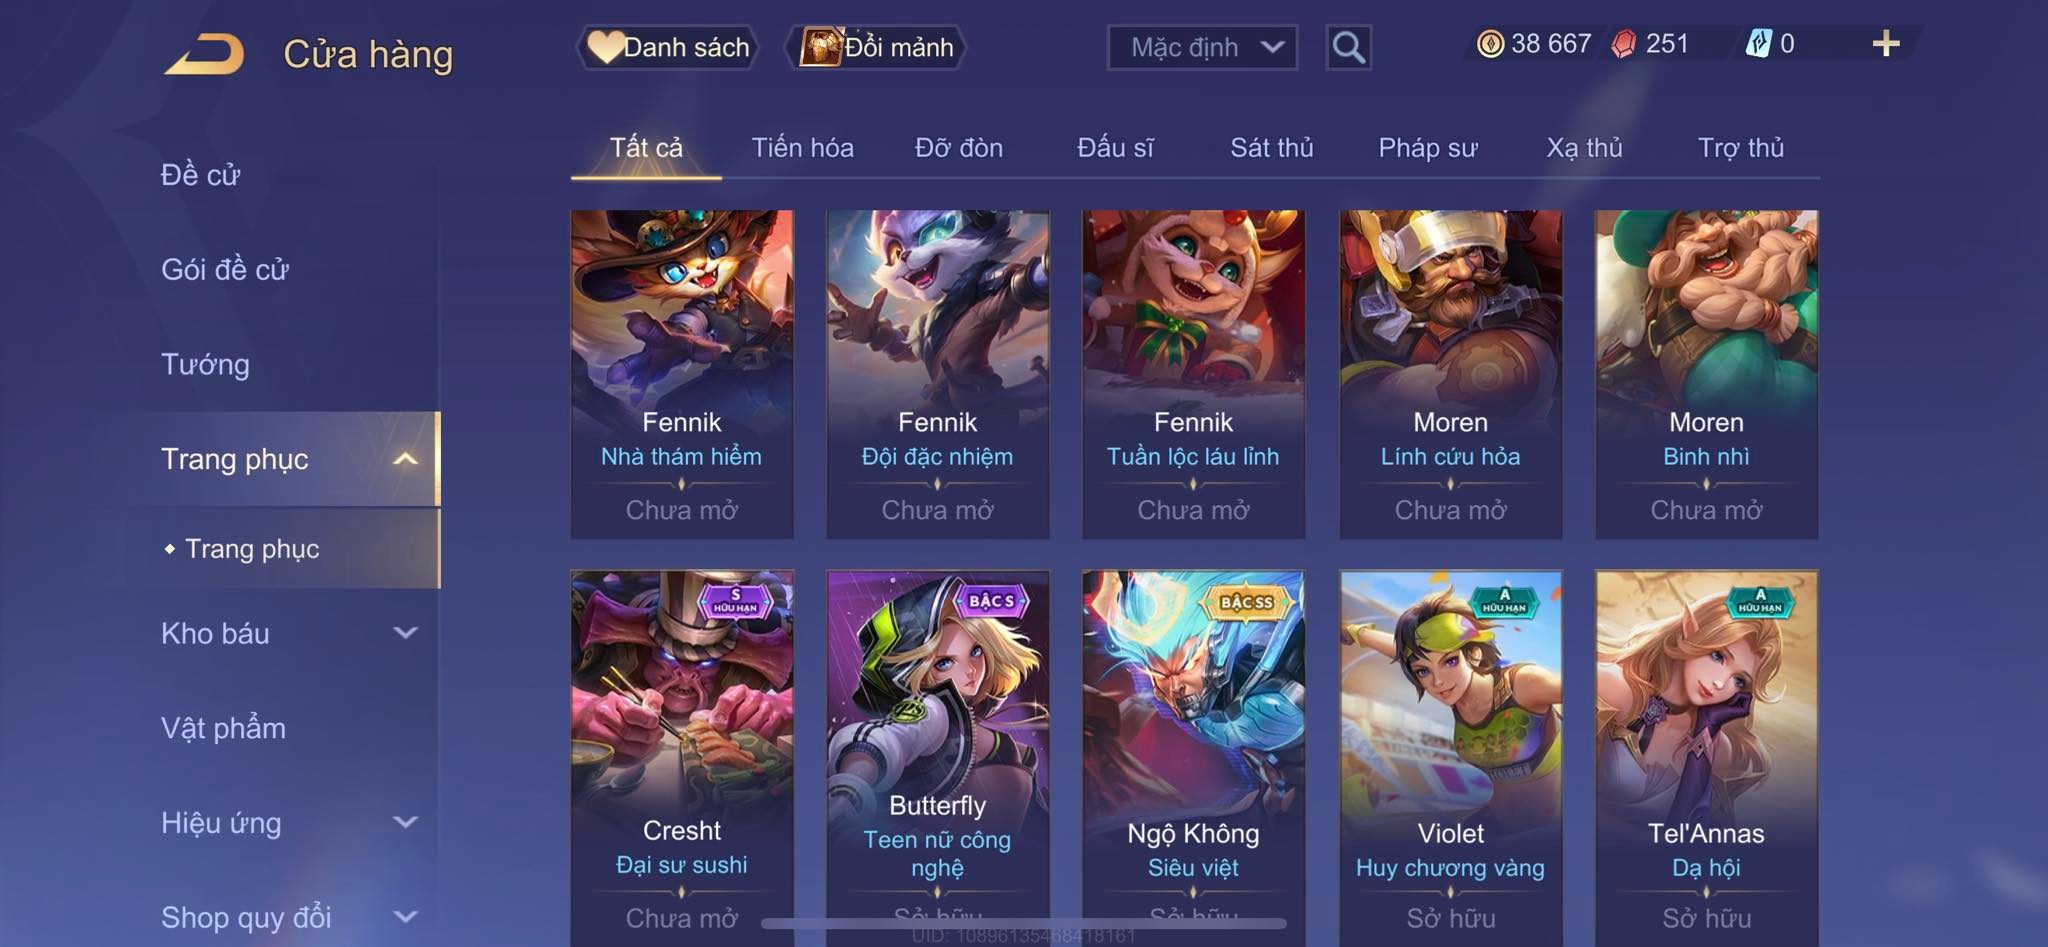Click the plus icon to add currency
The width and height of the screenshot is (2048, 947).
point(1885,44)
